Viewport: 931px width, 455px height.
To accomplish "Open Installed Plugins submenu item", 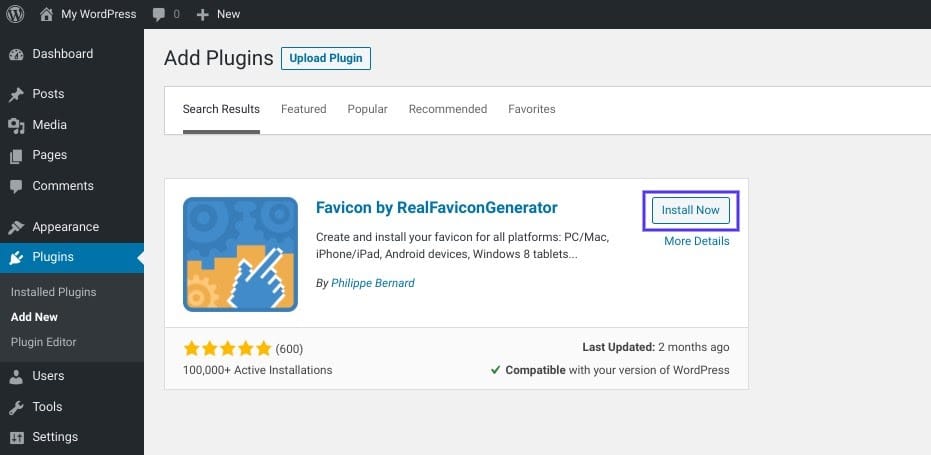I will 53,292.
